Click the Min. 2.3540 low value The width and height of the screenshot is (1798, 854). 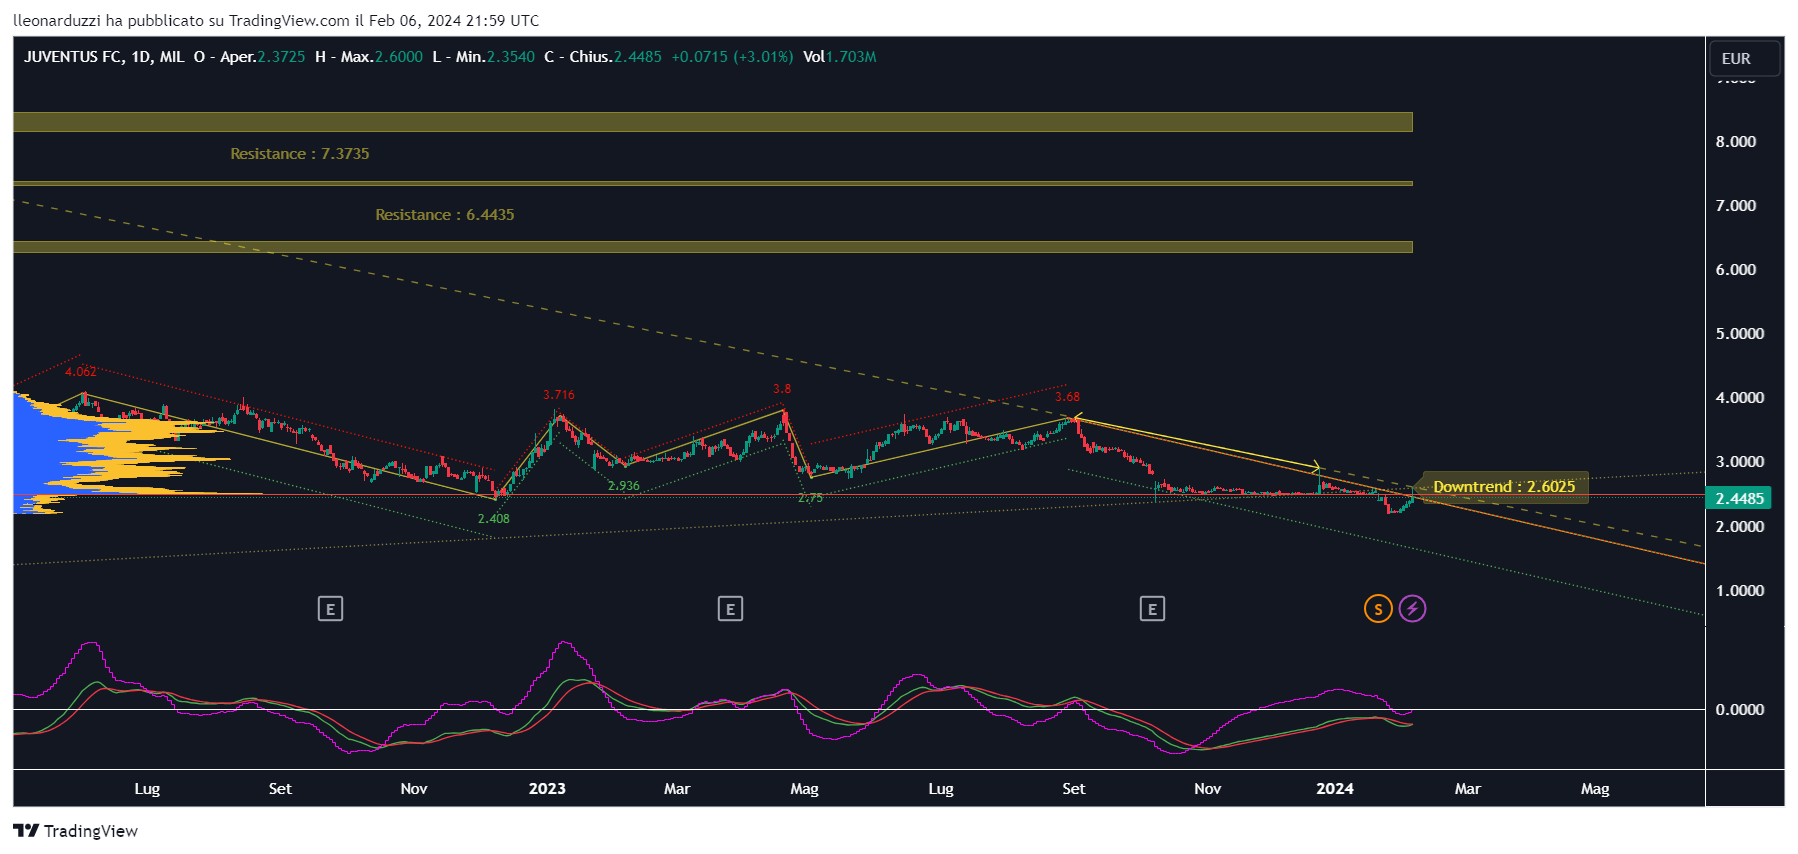(x=495, y=57)
